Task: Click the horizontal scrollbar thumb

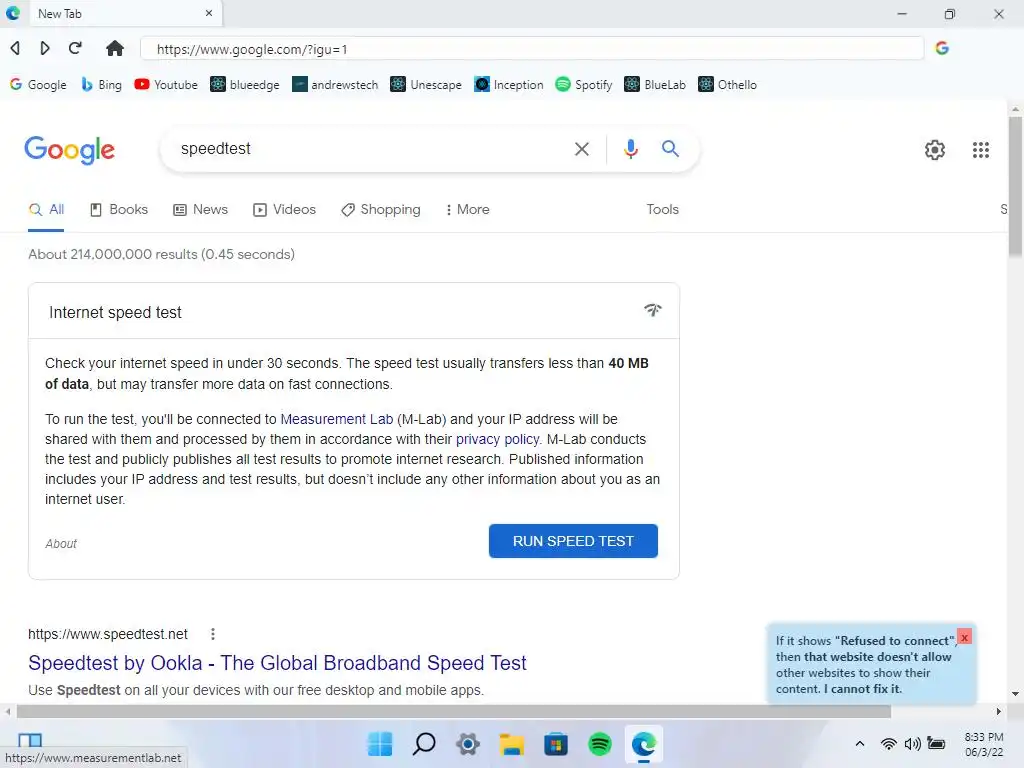Action: (x=454, y=711)
